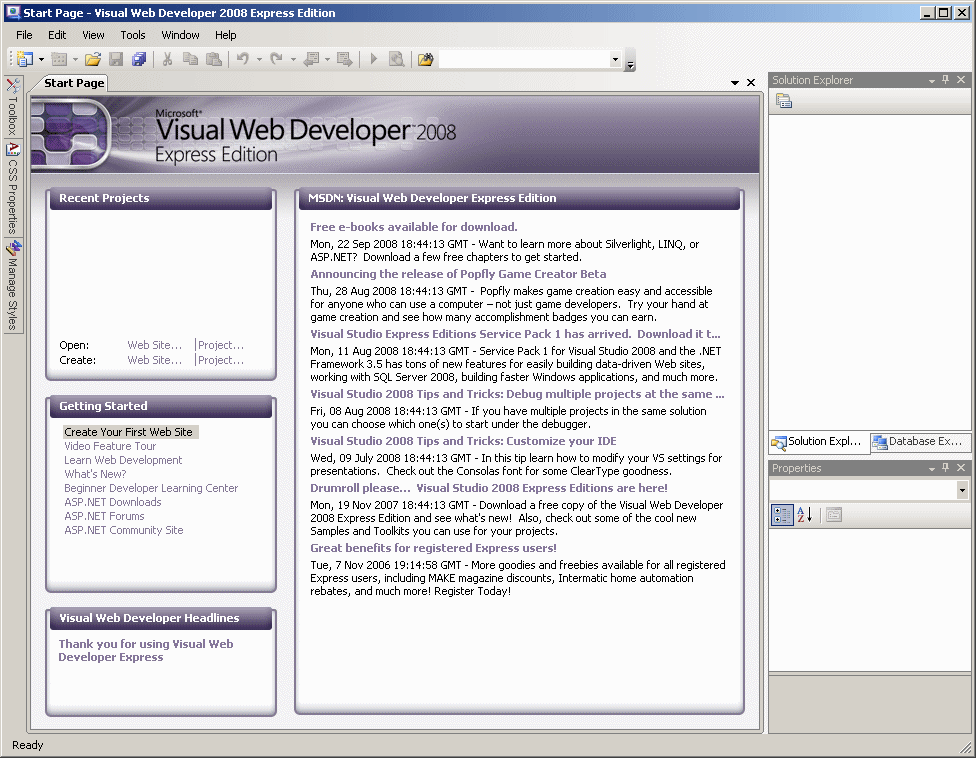Click the Undo arrow icon

click(243, 59)
